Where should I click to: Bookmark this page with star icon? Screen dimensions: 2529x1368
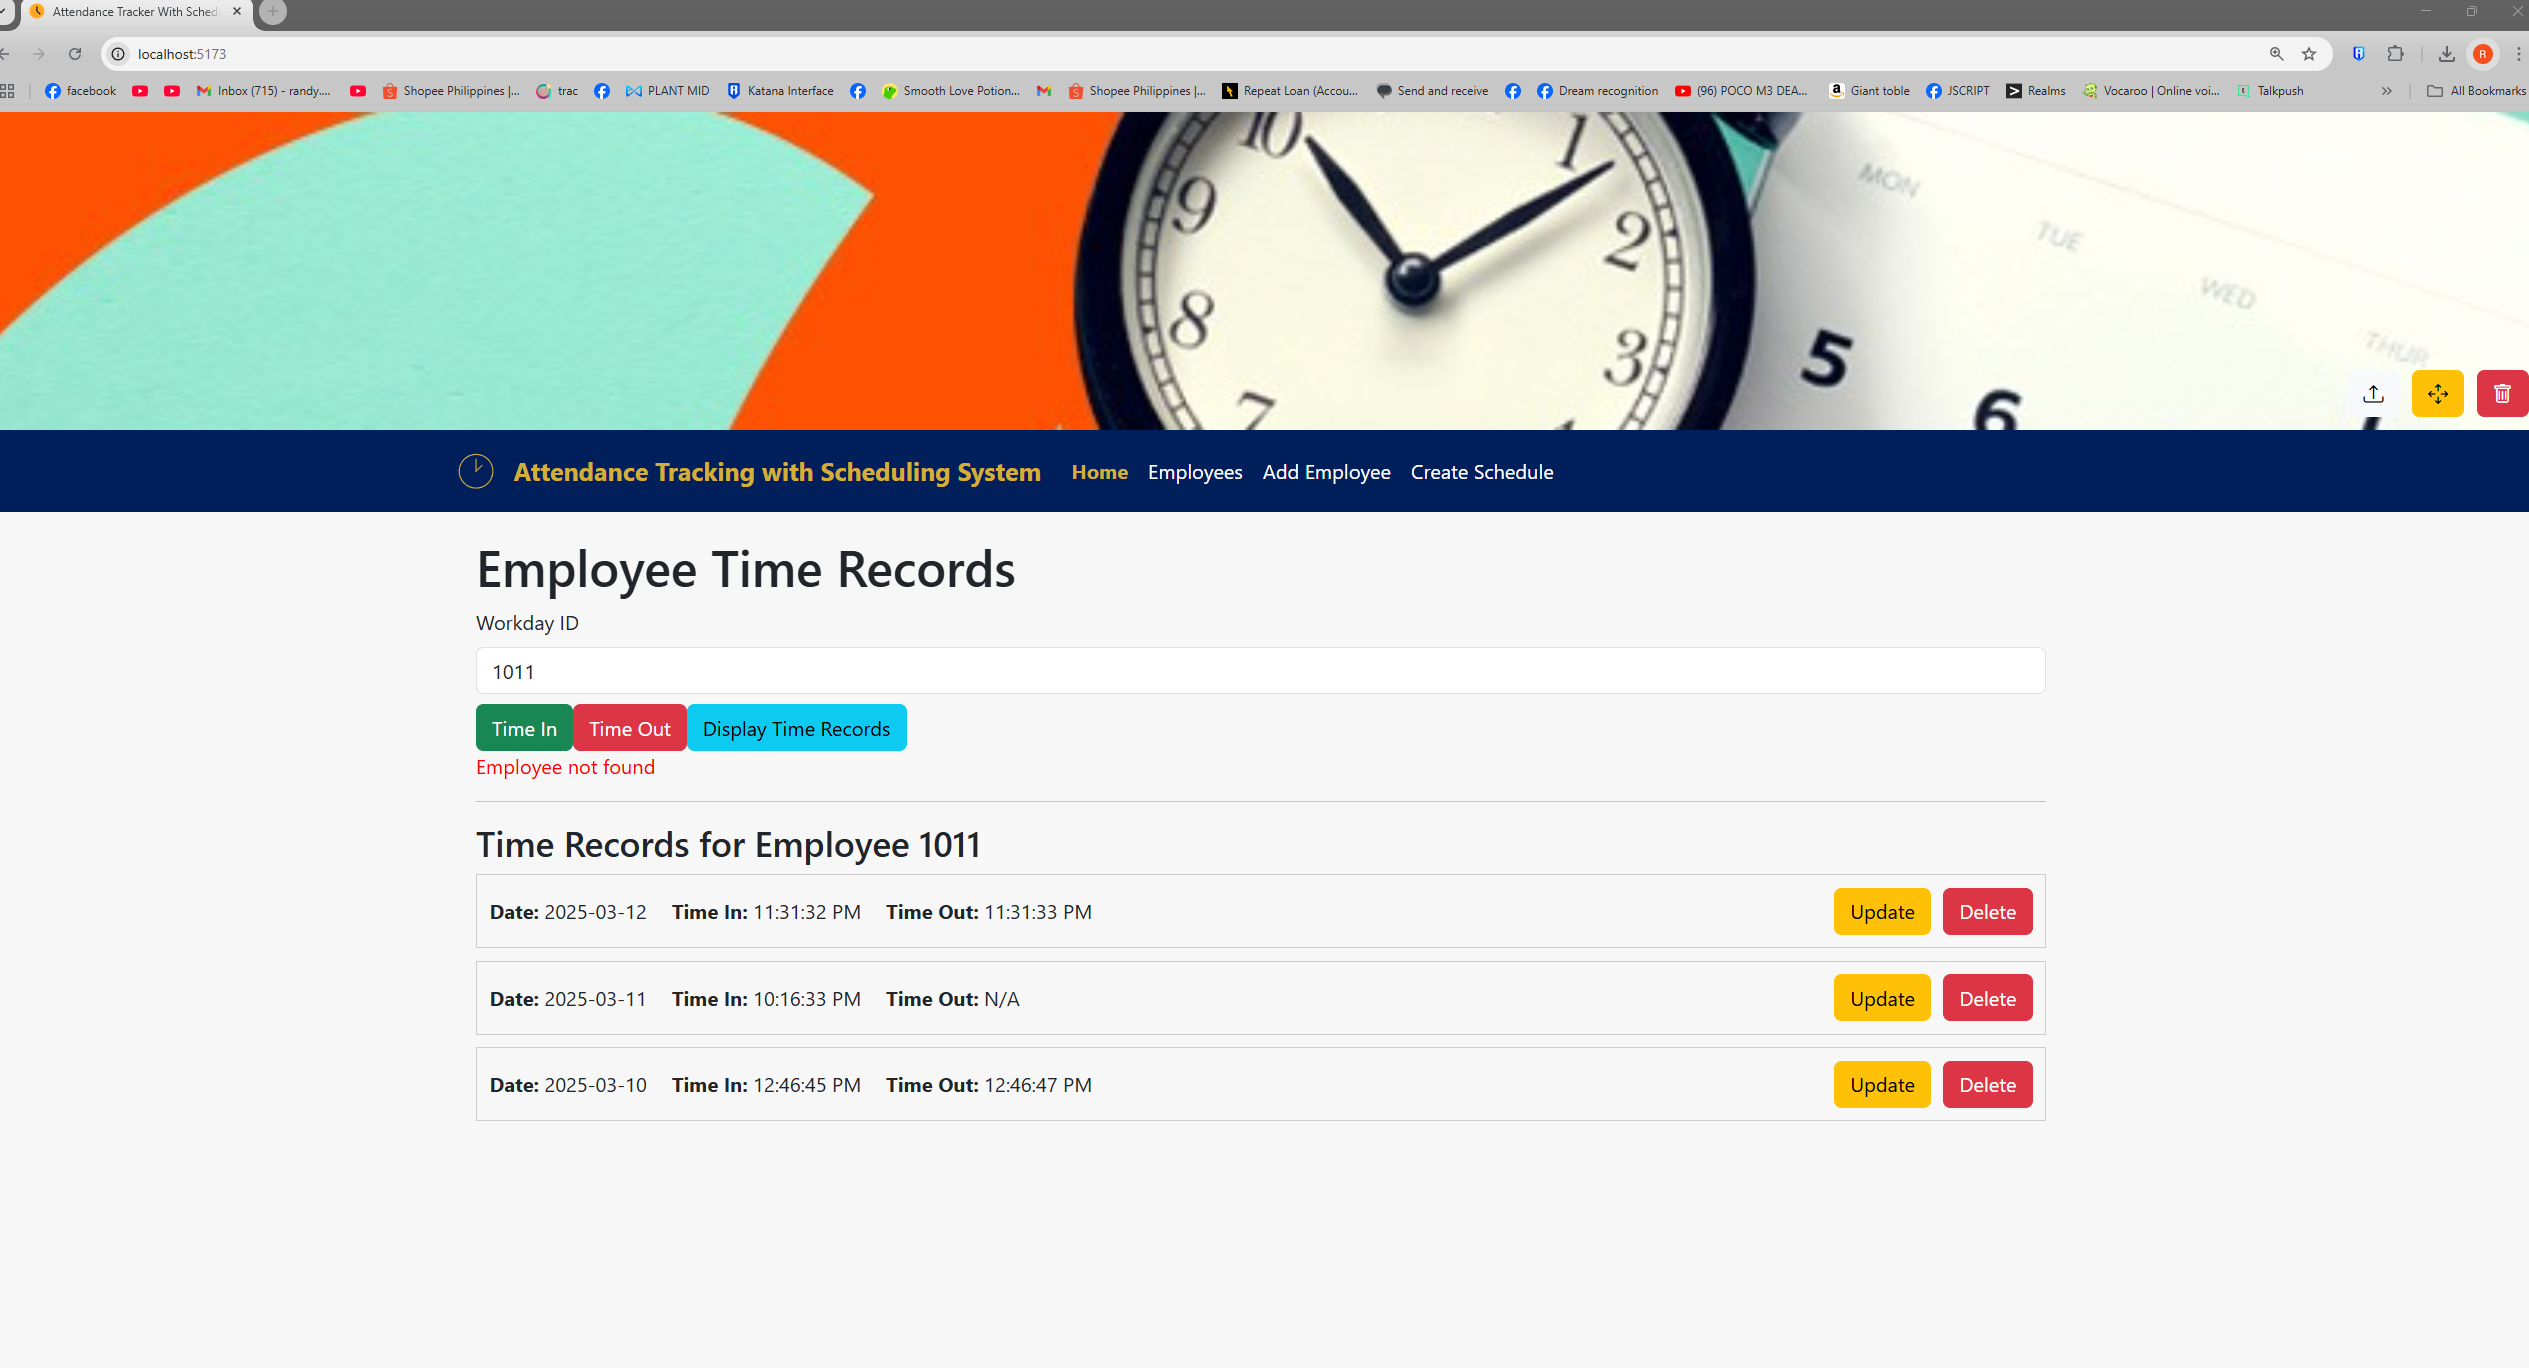coord(2309,54)
